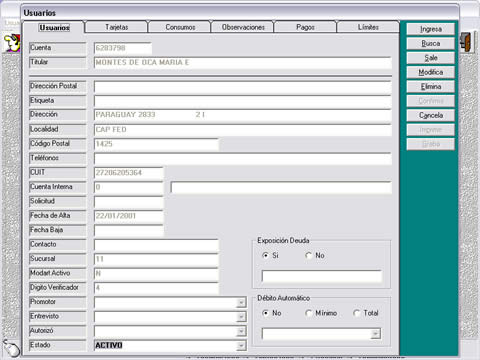Screen dimensions: 480x360
Task: Click the Sucursal field showing 11
Action: tap(156, 259)
